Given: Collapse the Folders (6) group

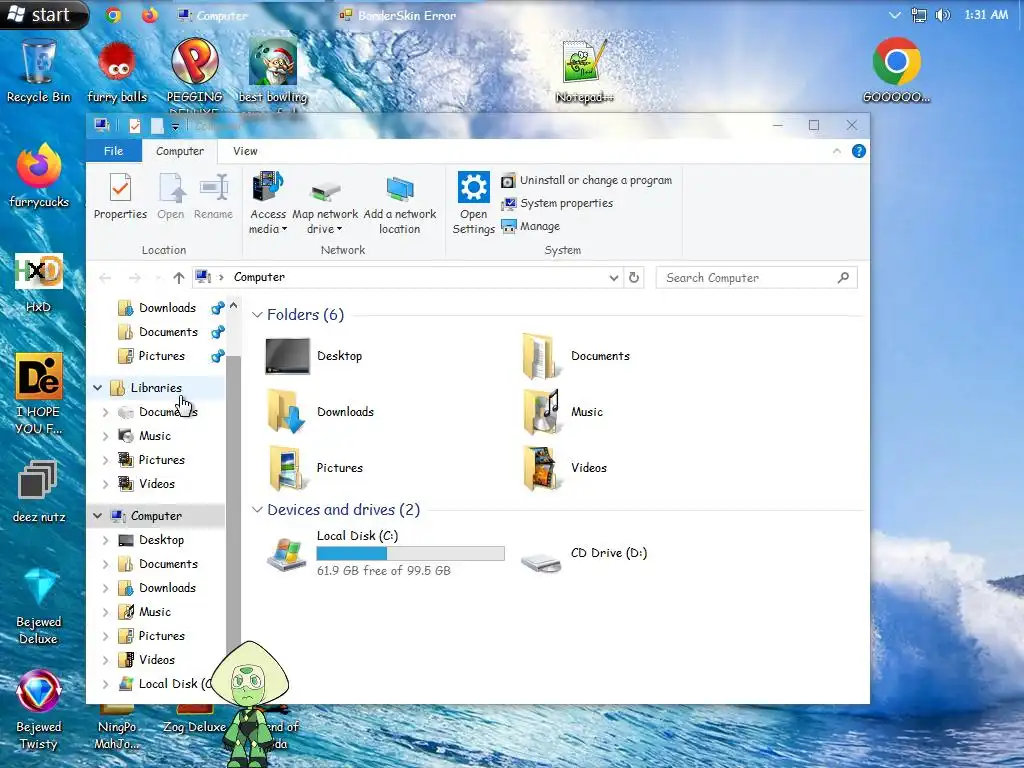Looking at the screenshot, I should click(257, 315).
